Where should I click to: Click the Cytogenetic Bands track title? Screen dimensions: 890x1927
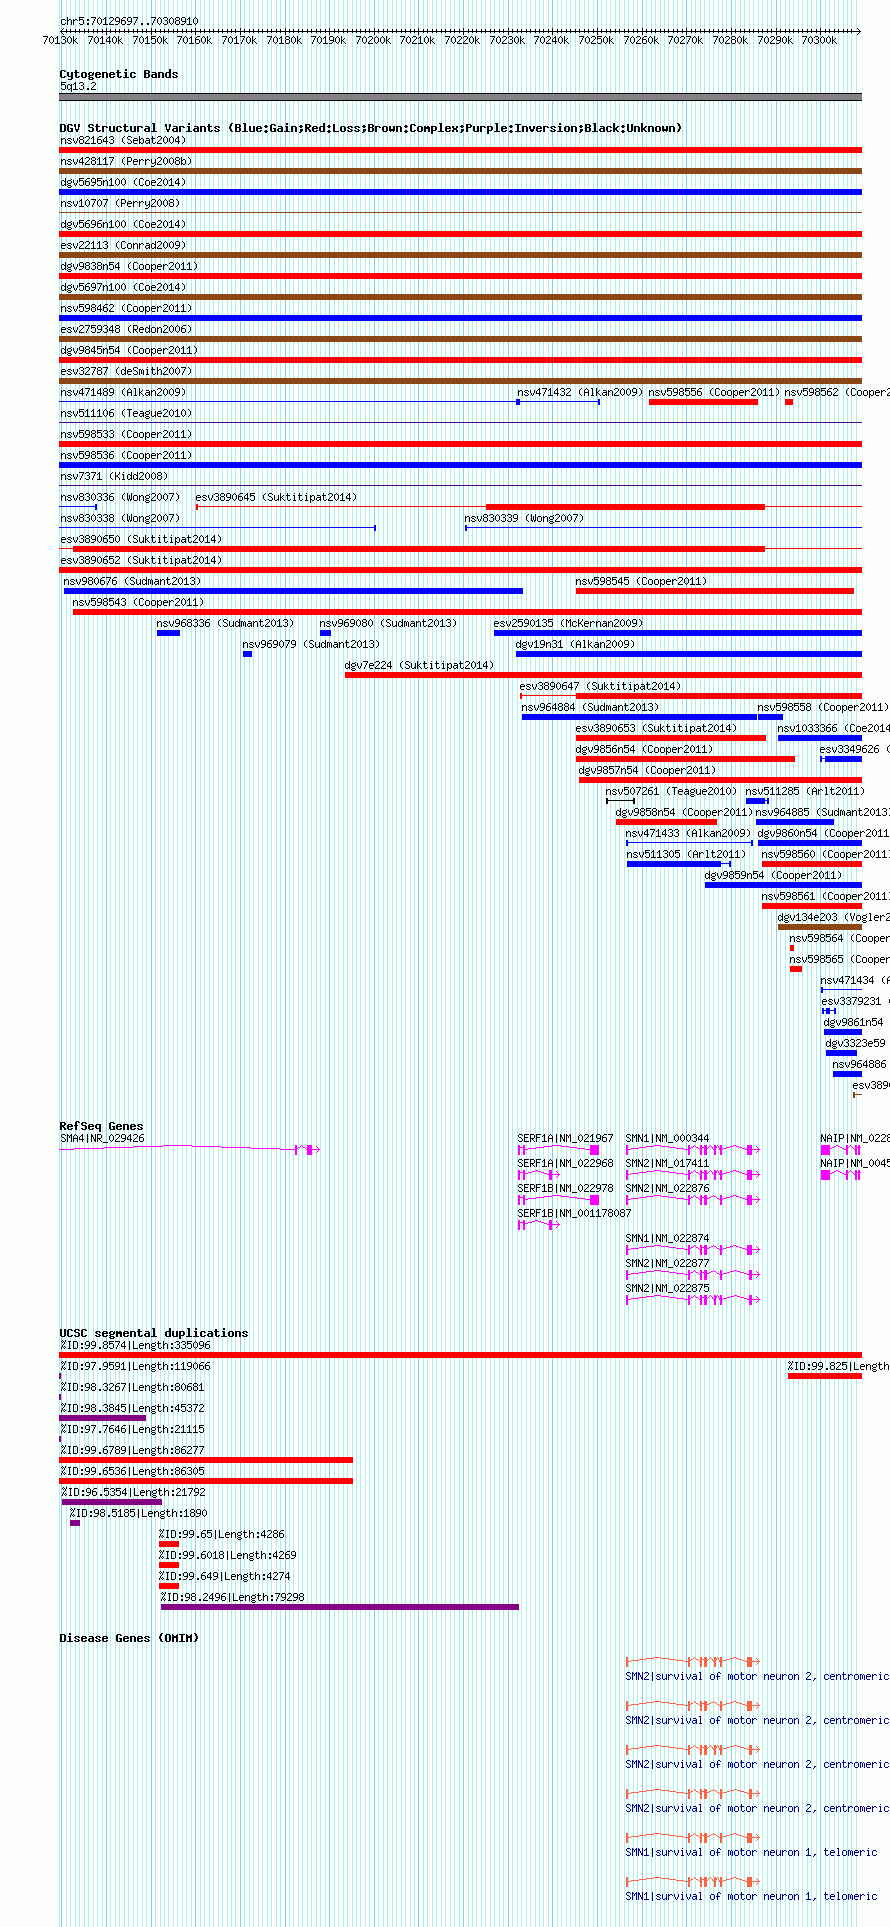tap(119, 74)
